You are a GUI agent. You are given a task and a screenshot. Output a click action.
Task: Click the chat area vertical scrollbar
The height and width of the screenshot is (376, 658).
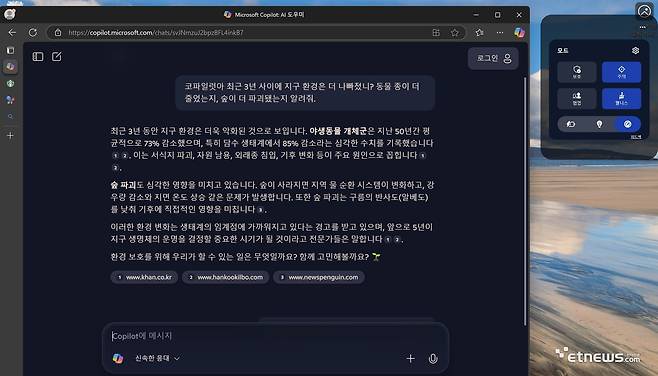525,201
